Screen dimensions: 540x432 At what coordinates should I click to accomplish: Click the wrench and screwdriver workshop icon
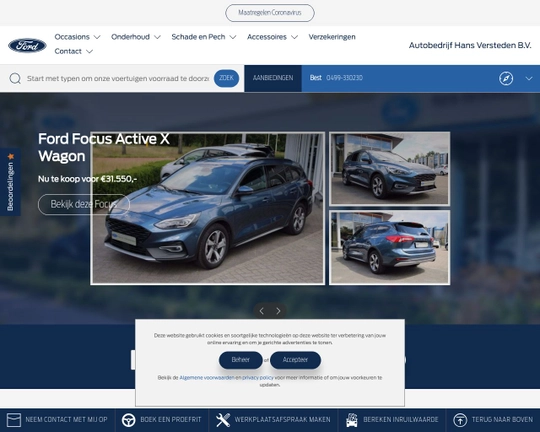click(x=223, y=420)
